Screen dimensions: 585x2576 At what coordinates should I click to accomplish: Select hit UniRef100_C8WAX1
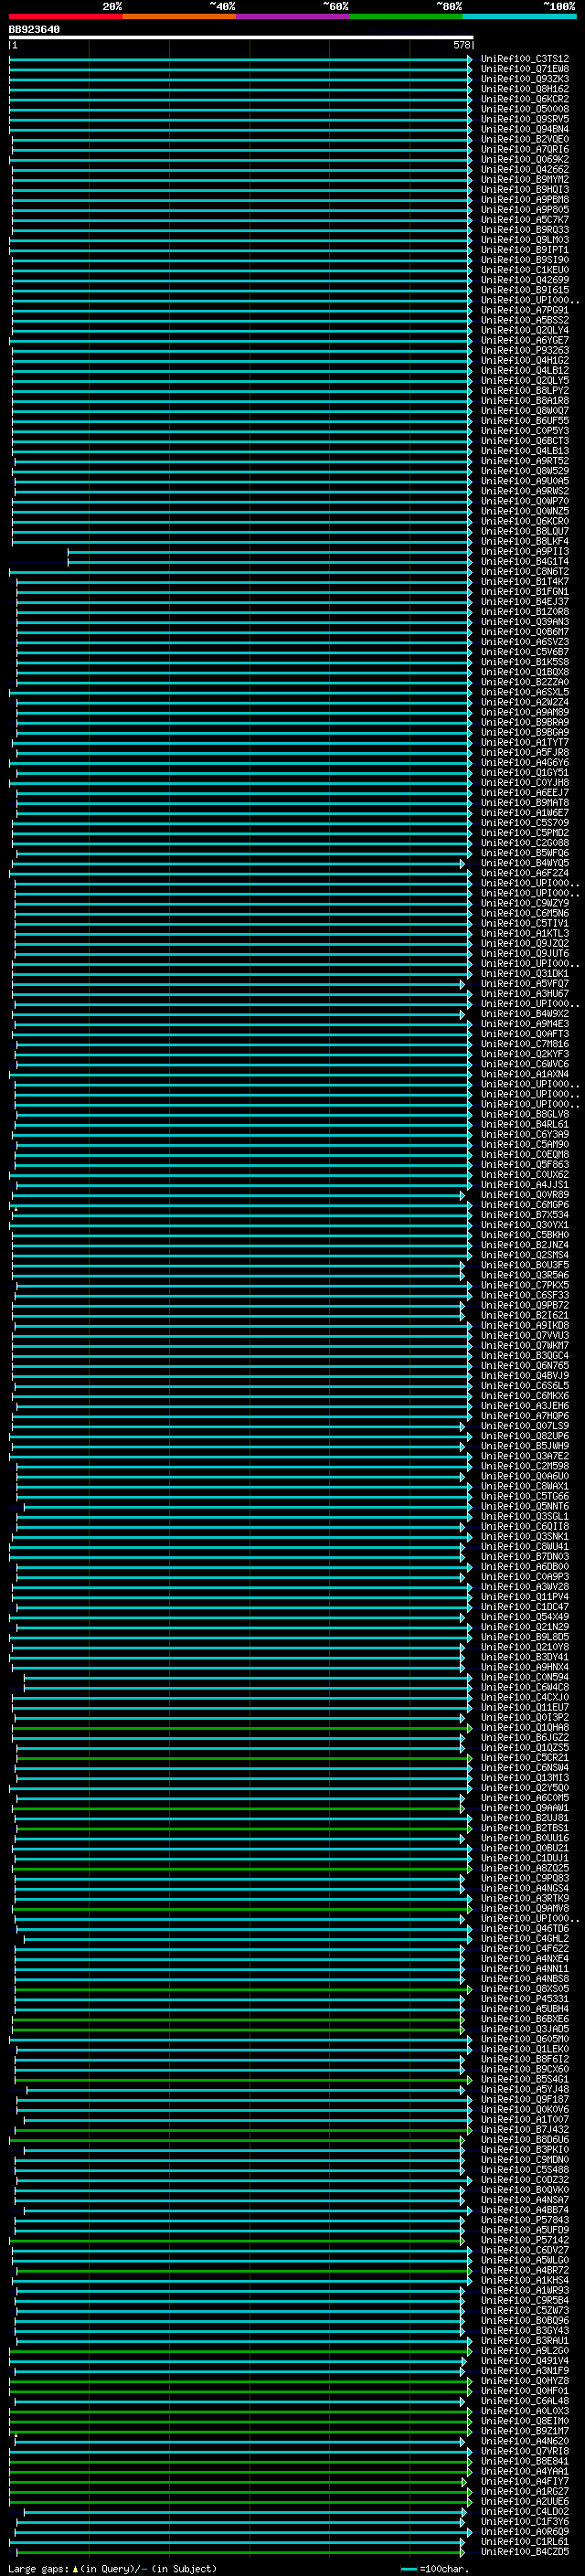524,1486
